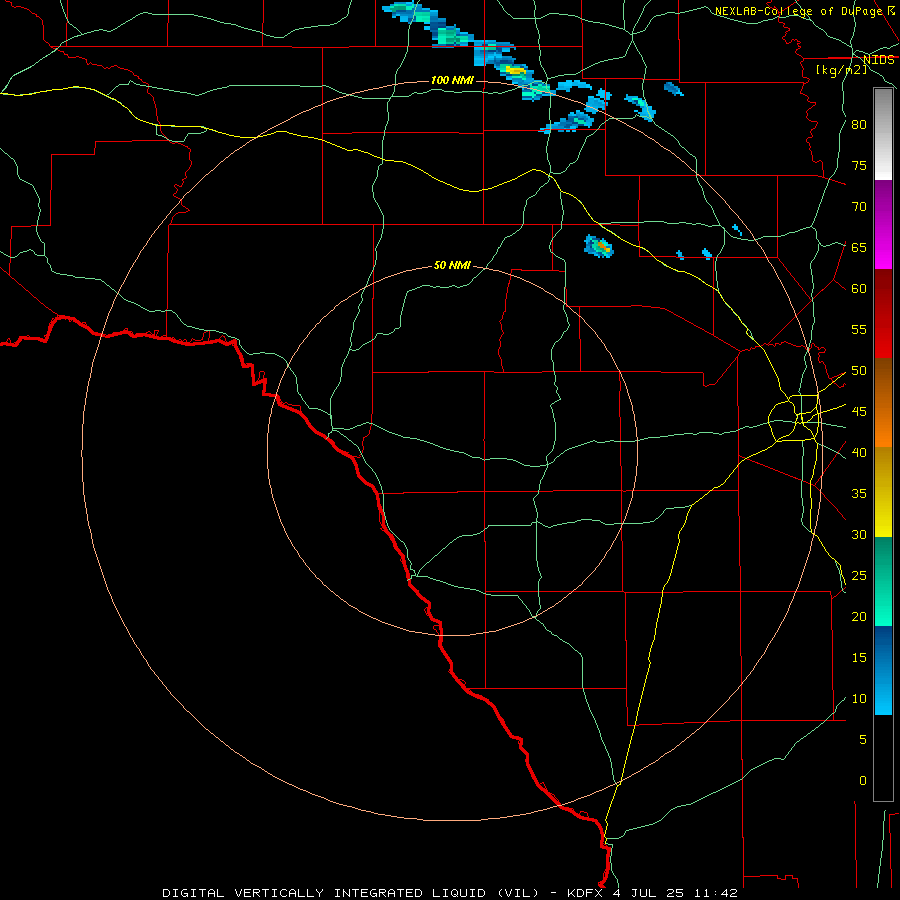This screenshot has height=900, width=900.
Task: Select the scale value "15"
Action: [859, 658]
